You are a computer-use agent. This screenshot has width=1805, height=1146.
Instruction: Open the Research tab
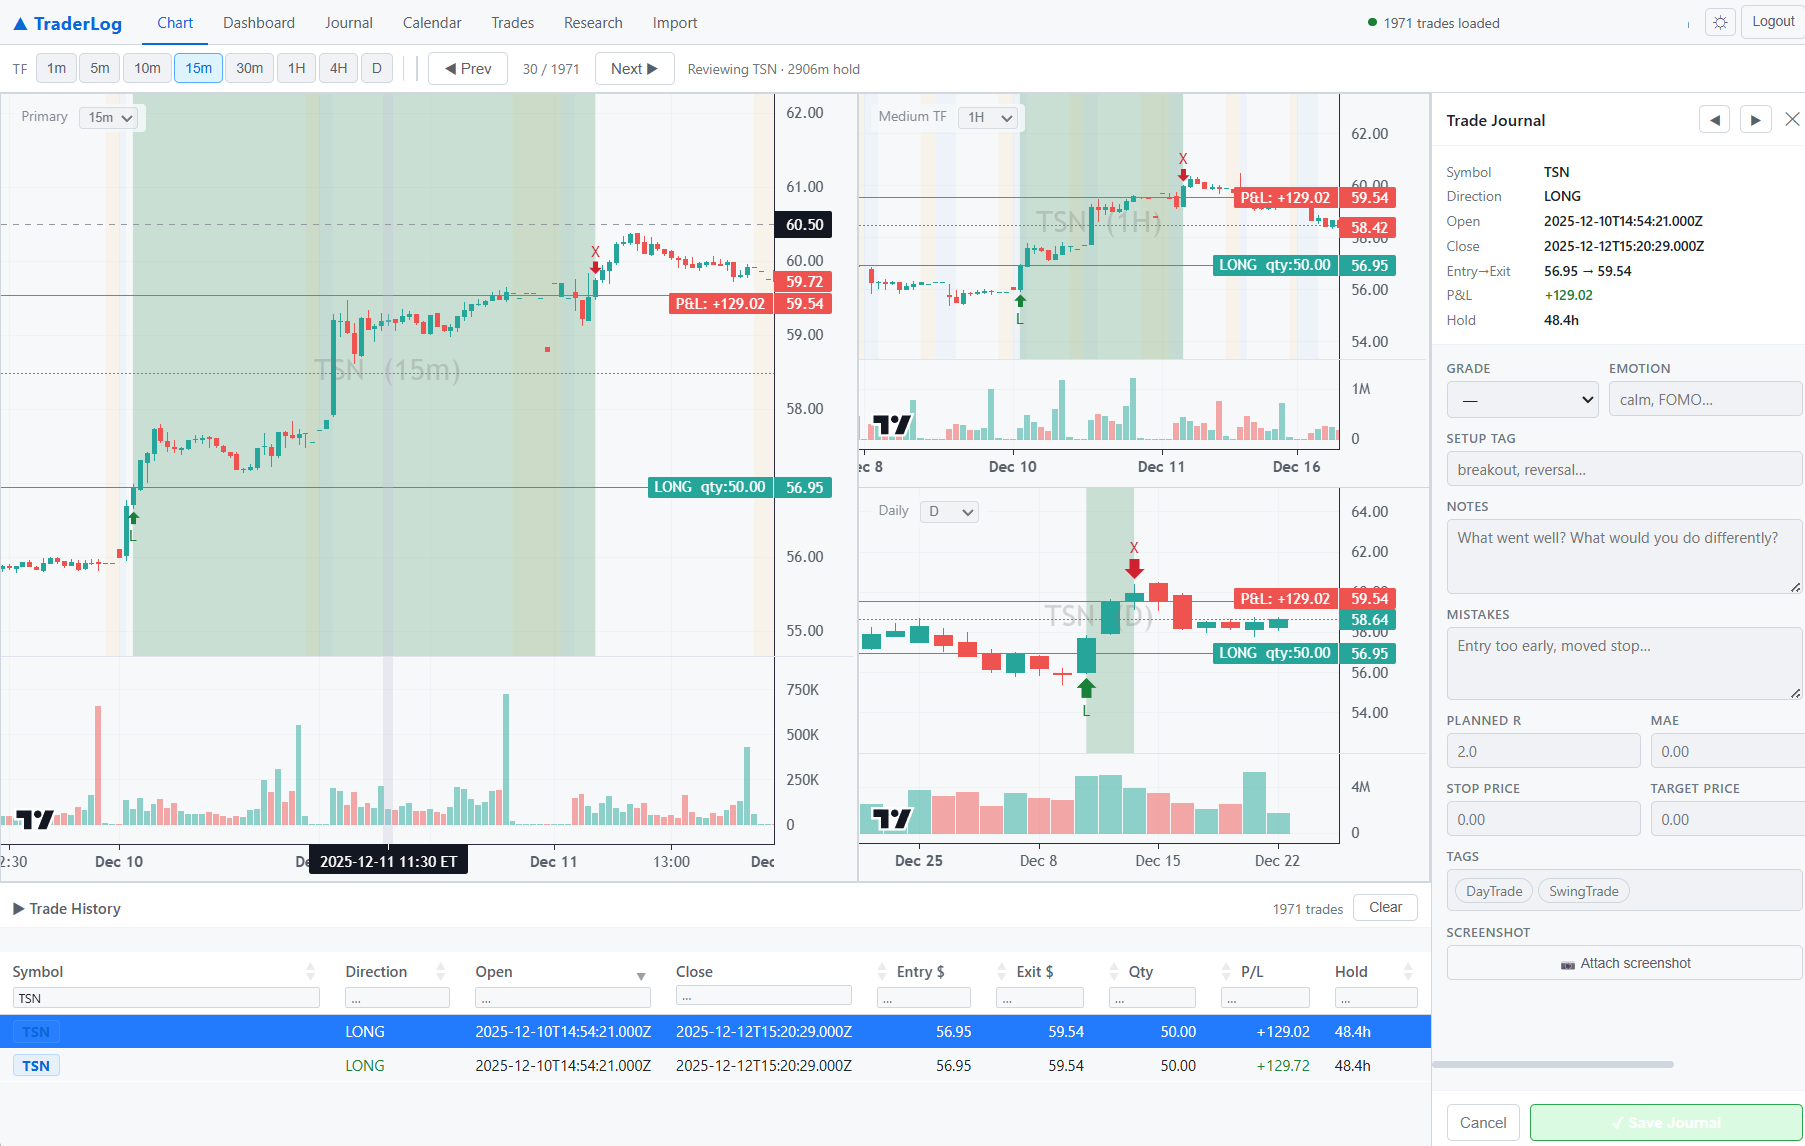[593, 22]
